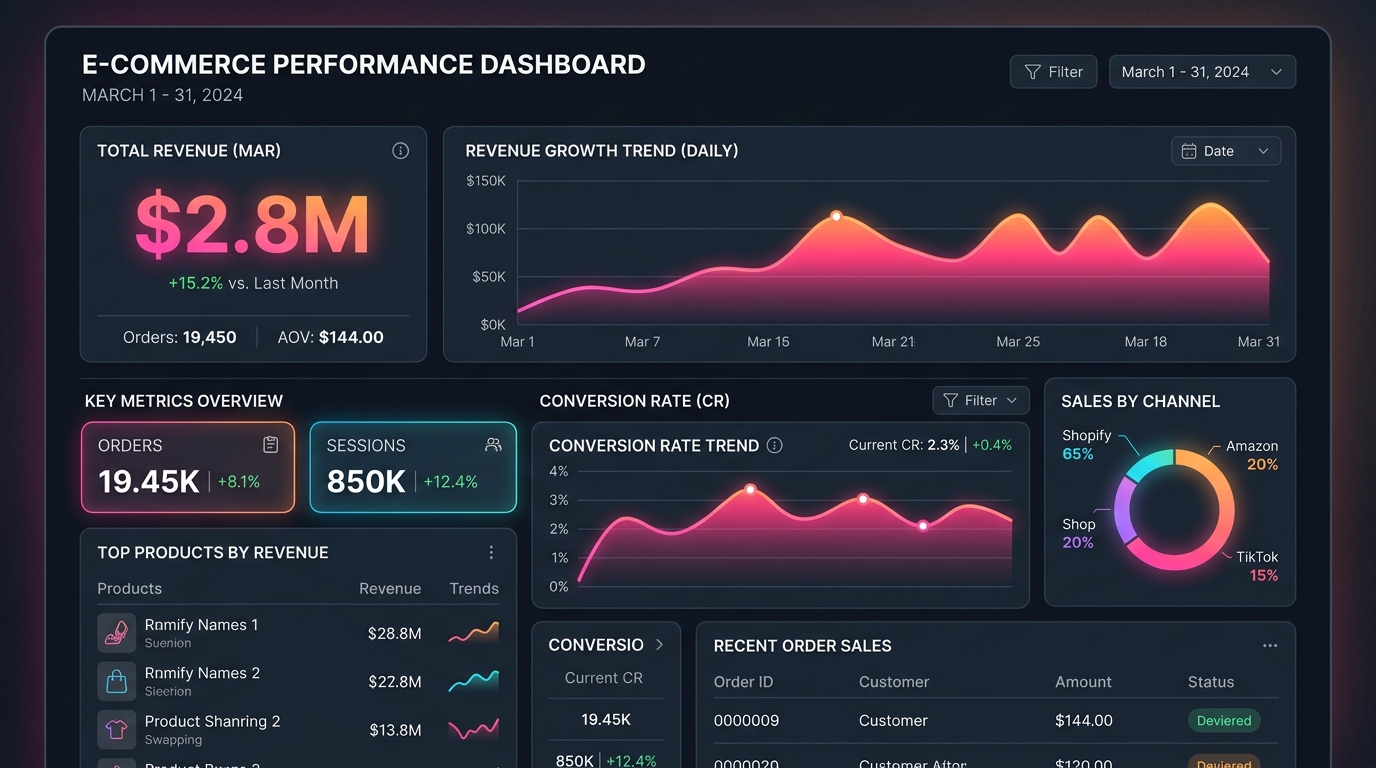Click the users icon on the Sessions card
The height and width of the screenshot is (768, 1376).
click(493, 445)
